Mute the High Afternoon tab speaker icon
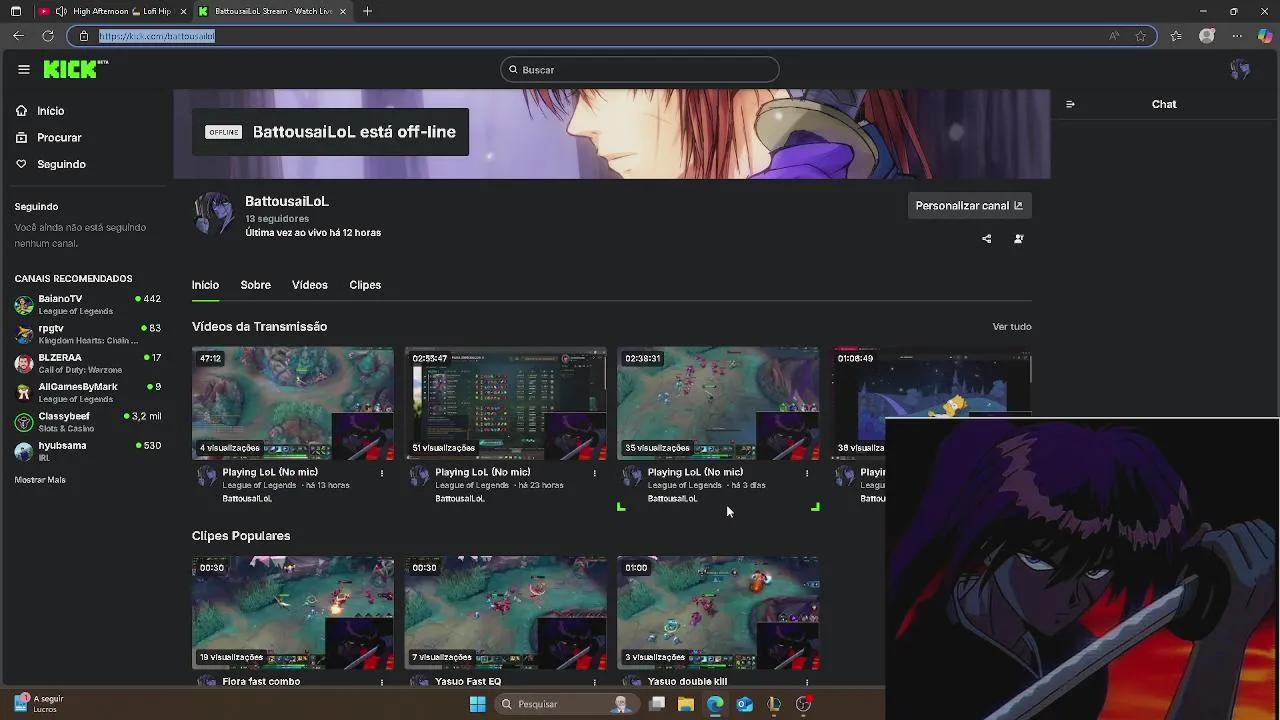Screen dimensions: 1280x720 coord(61,11)
